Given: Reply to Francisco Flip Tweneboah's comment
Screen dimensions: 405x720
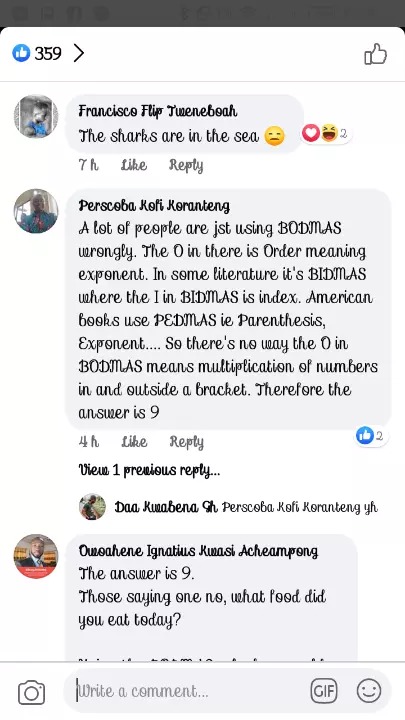Looking at the screenshot, I should (x=186, y=165).
